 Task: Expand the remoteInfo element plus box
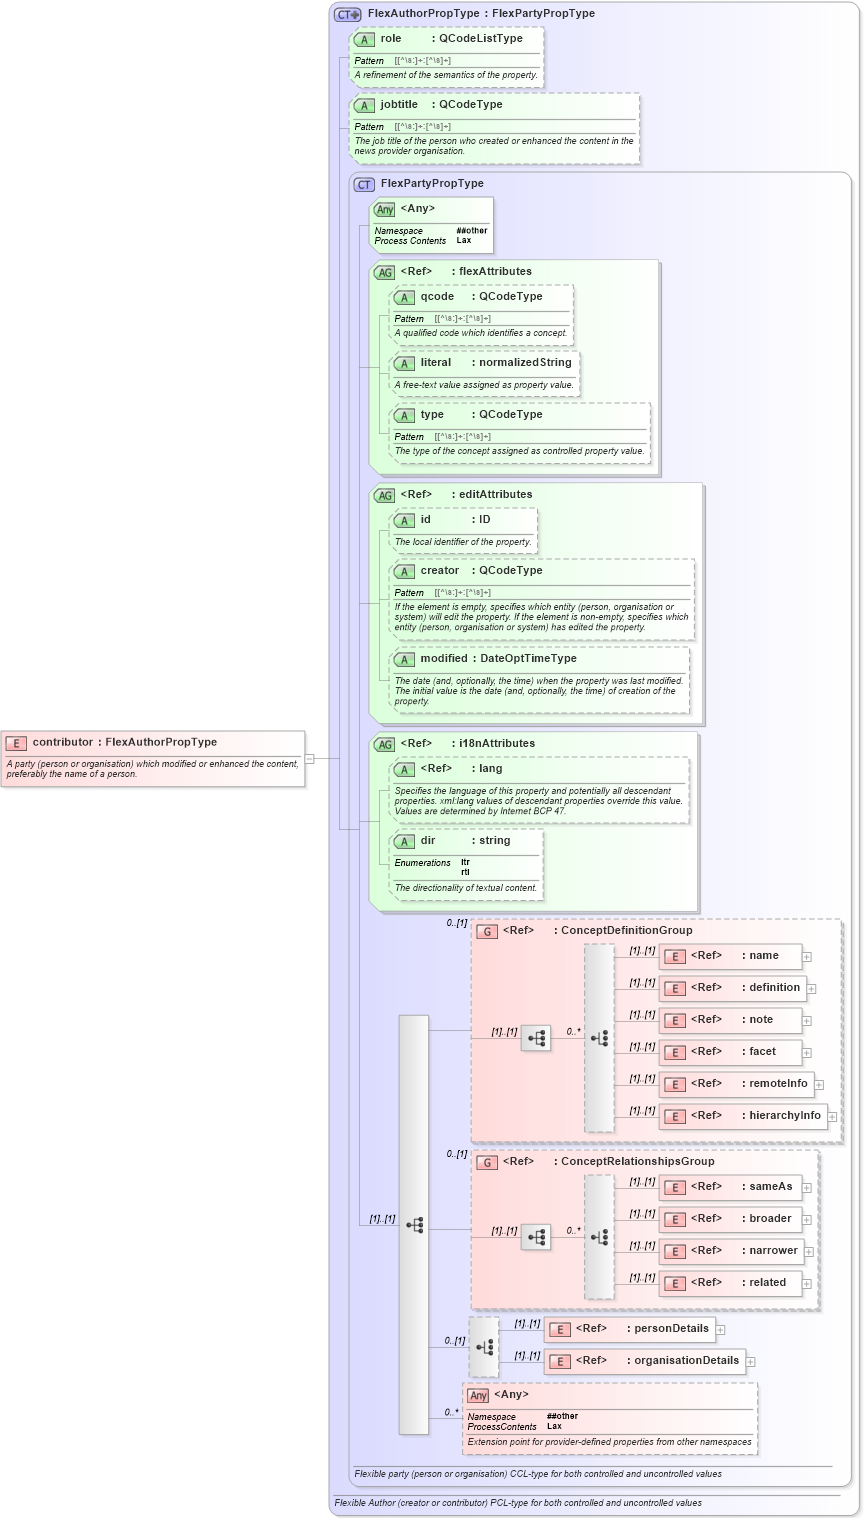[819, 1085]
